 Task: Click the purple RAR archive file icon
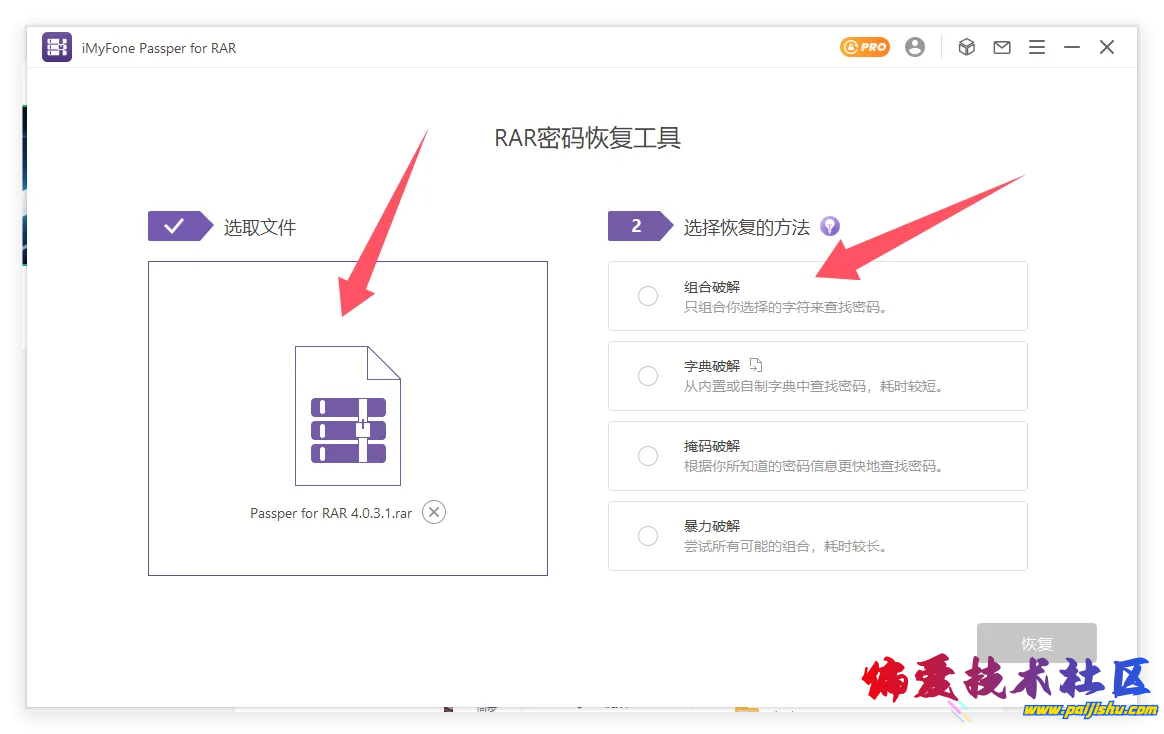coord(348,416)
